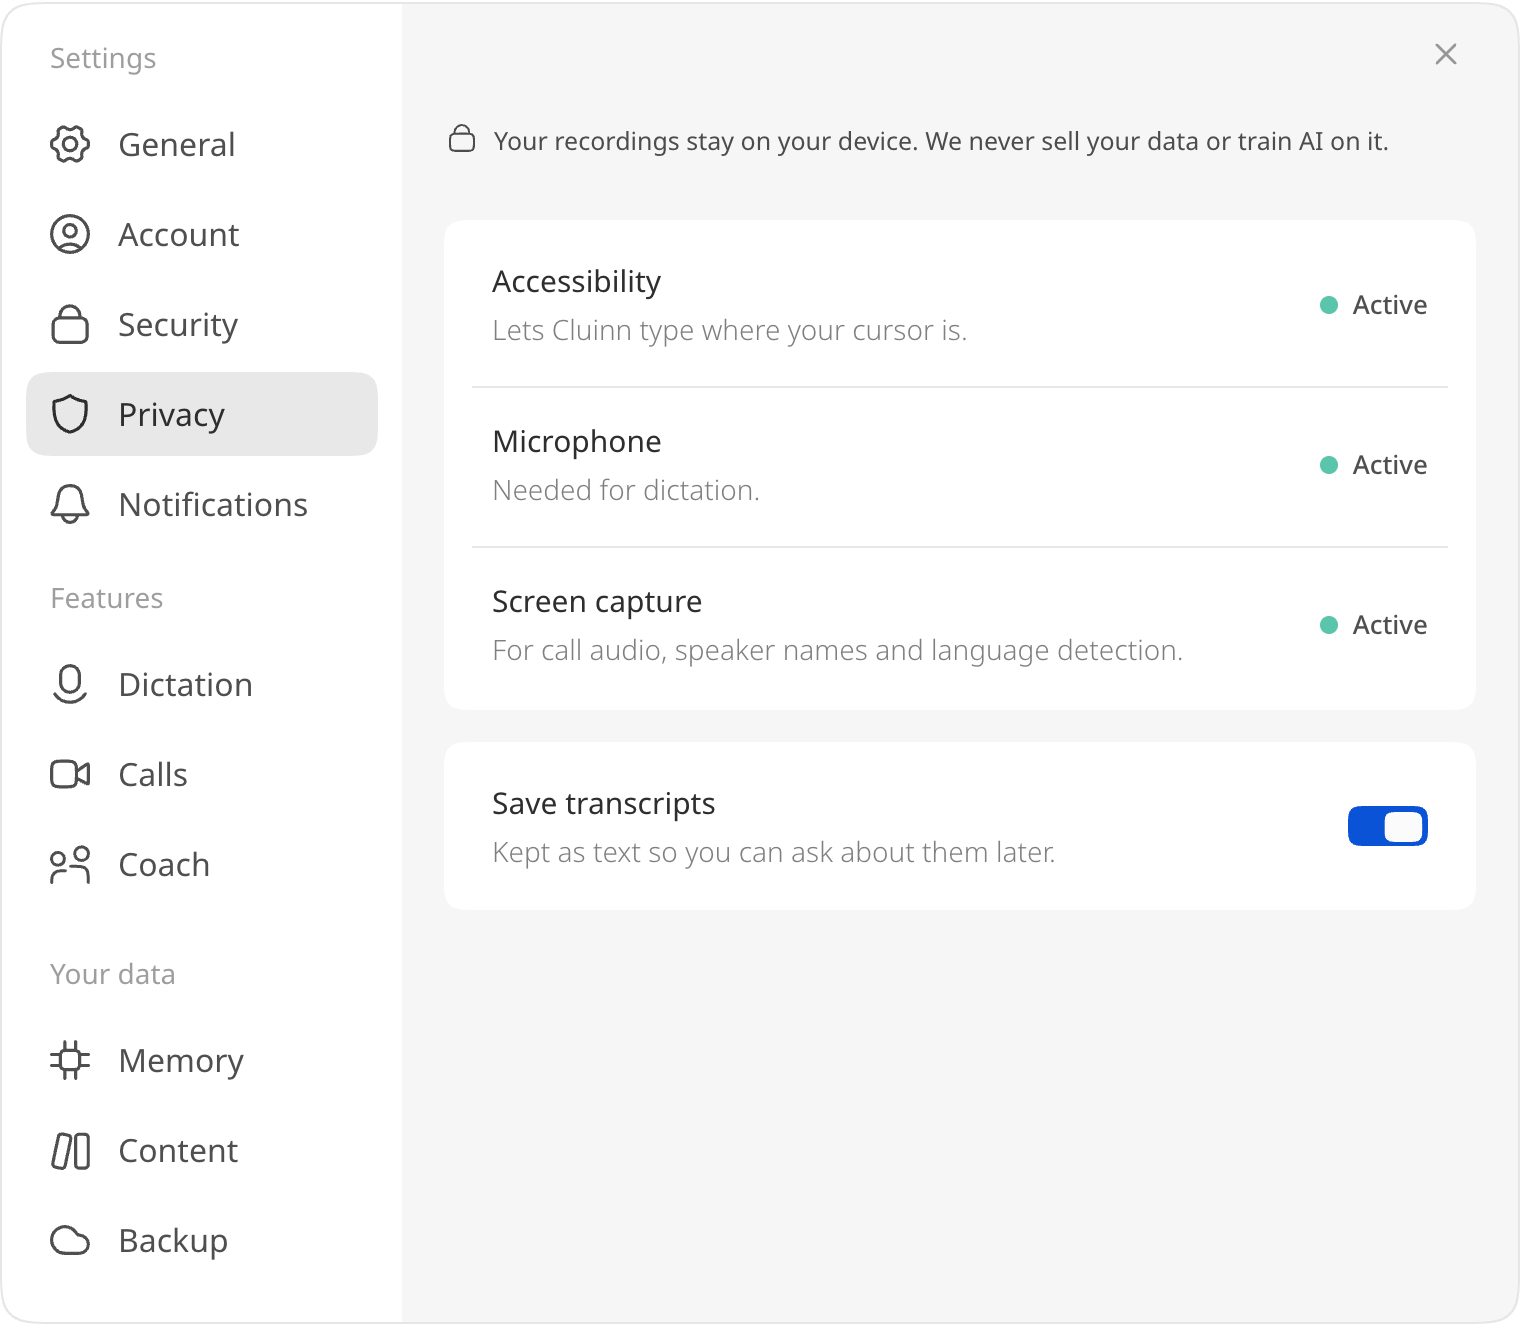Viewport: 1520px width, 1324px height.
Task: Click the Settings heading in sidebar
Action: [103, 58]
